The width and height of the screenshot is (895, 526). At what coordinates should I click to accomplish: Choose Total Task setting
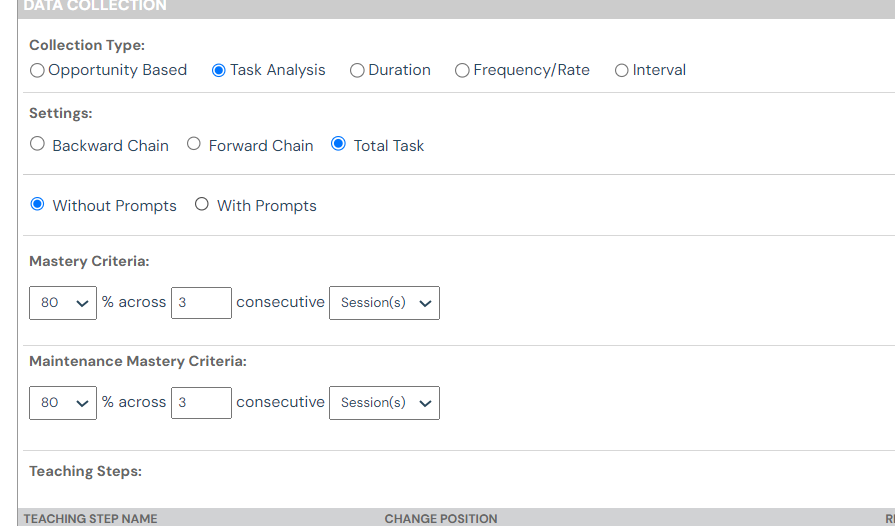338,144
